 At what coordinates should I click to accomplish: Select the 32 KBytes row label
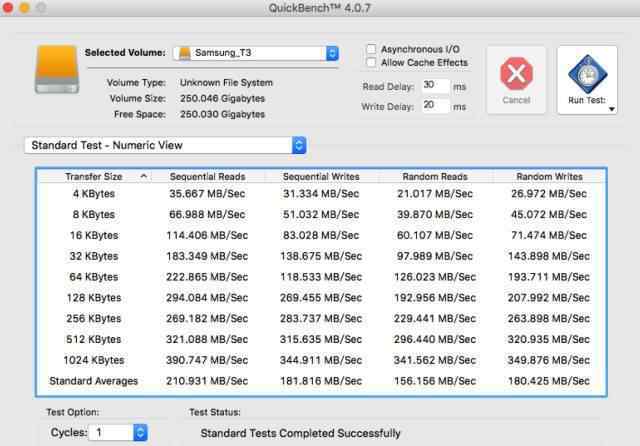point(94,256)
